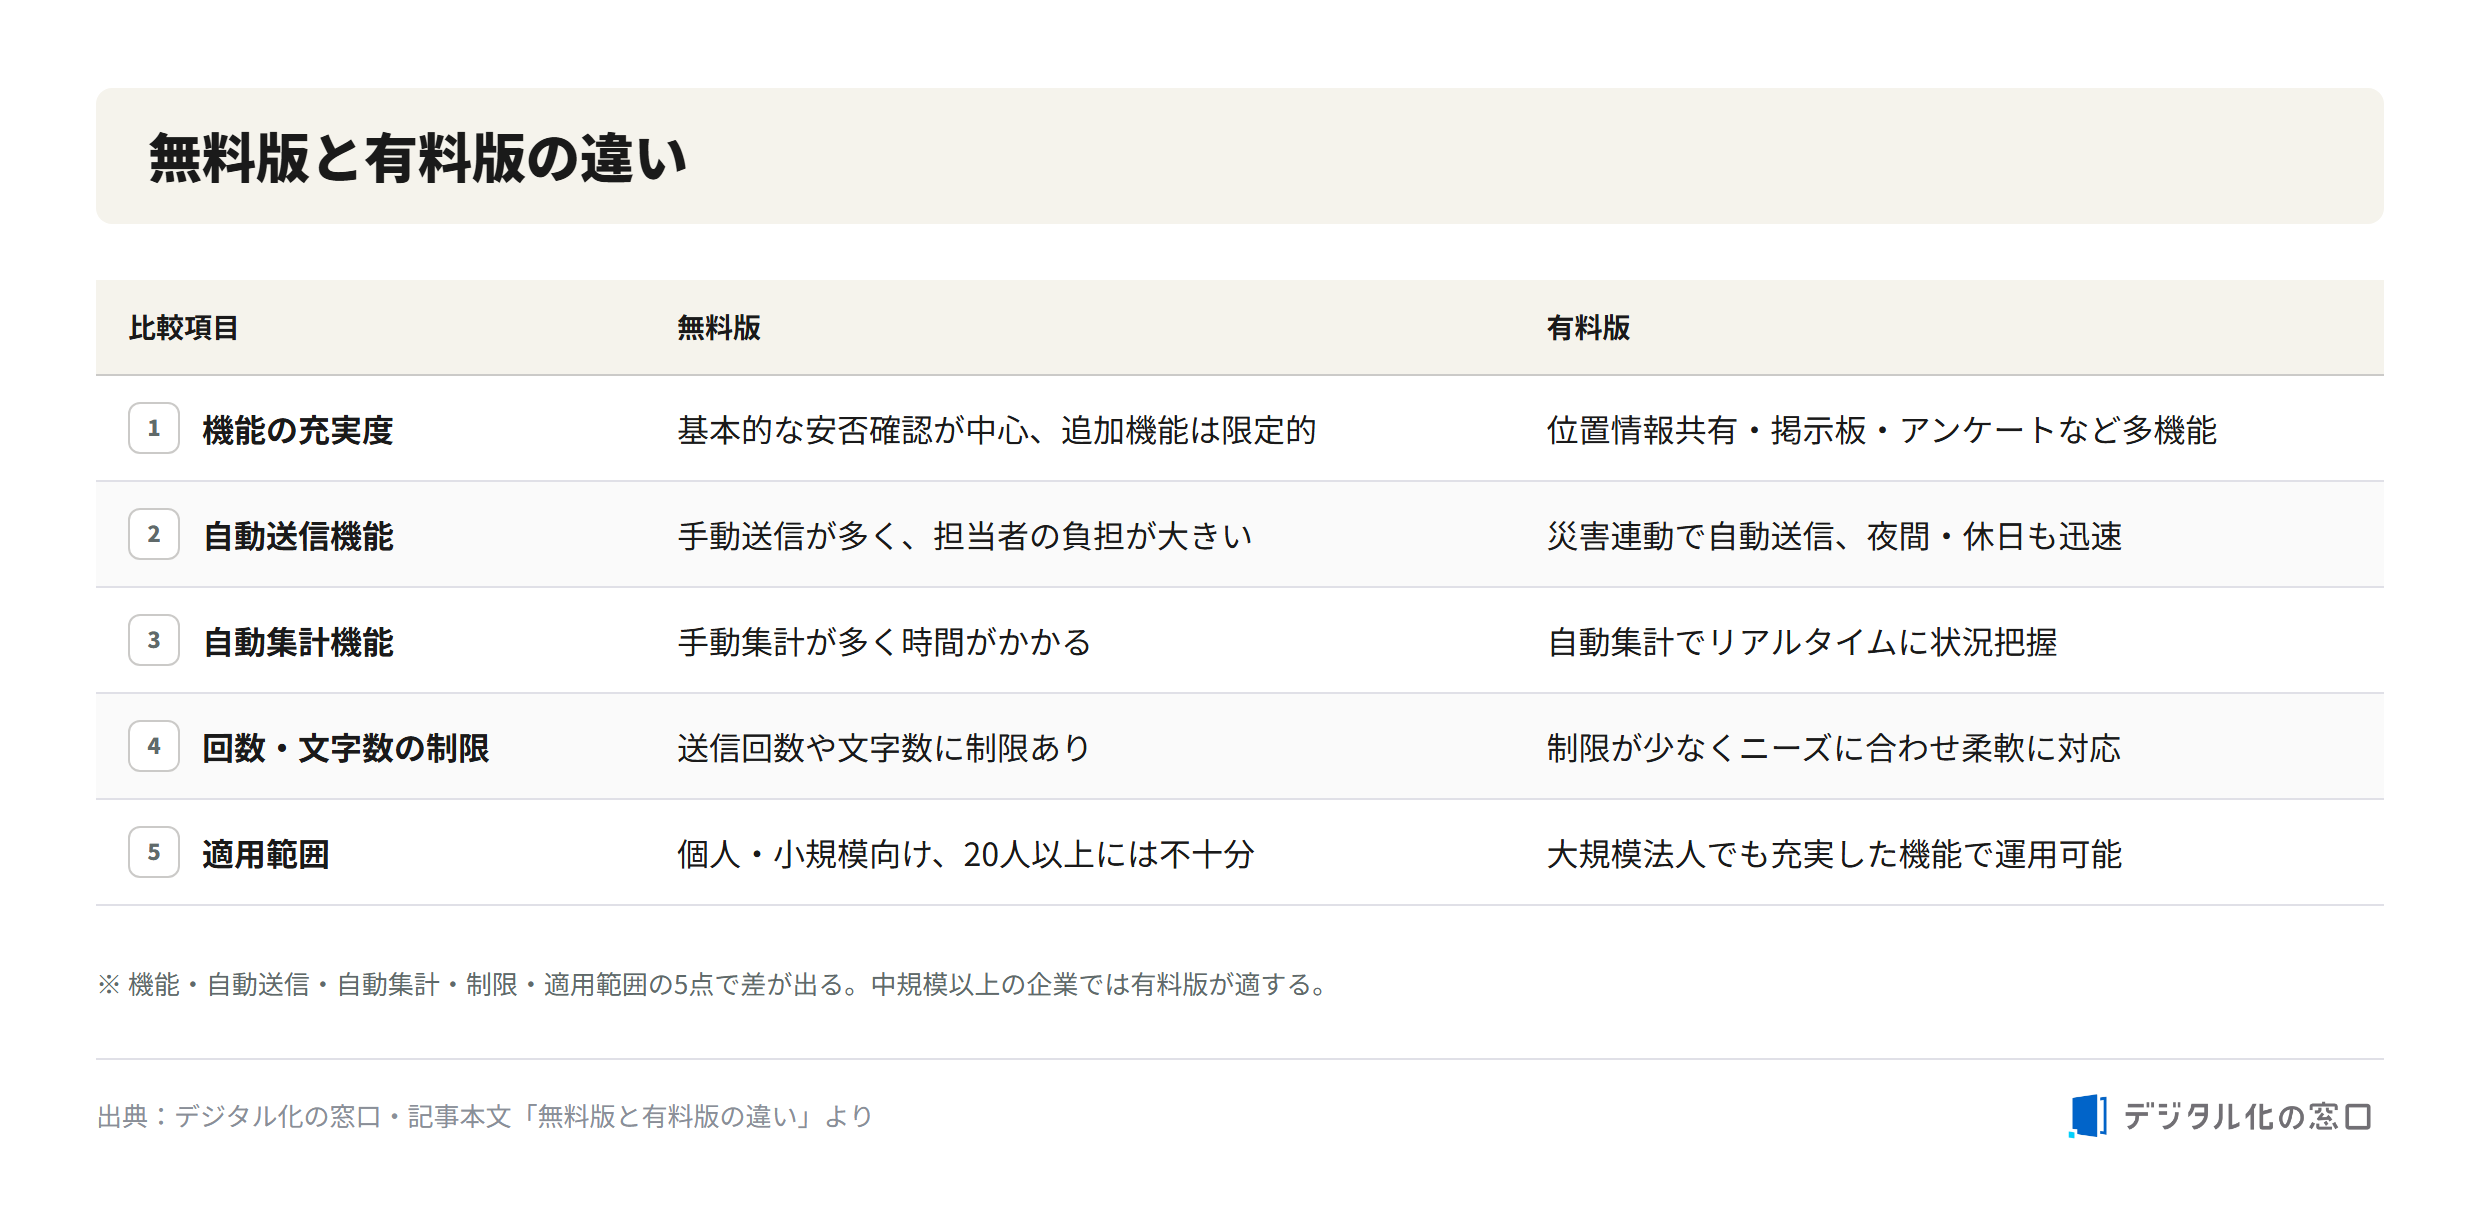The width and height of the screenshot is (2480, 1232).
Task: Select the 有料版 column header
Action: pos(1588,328)
